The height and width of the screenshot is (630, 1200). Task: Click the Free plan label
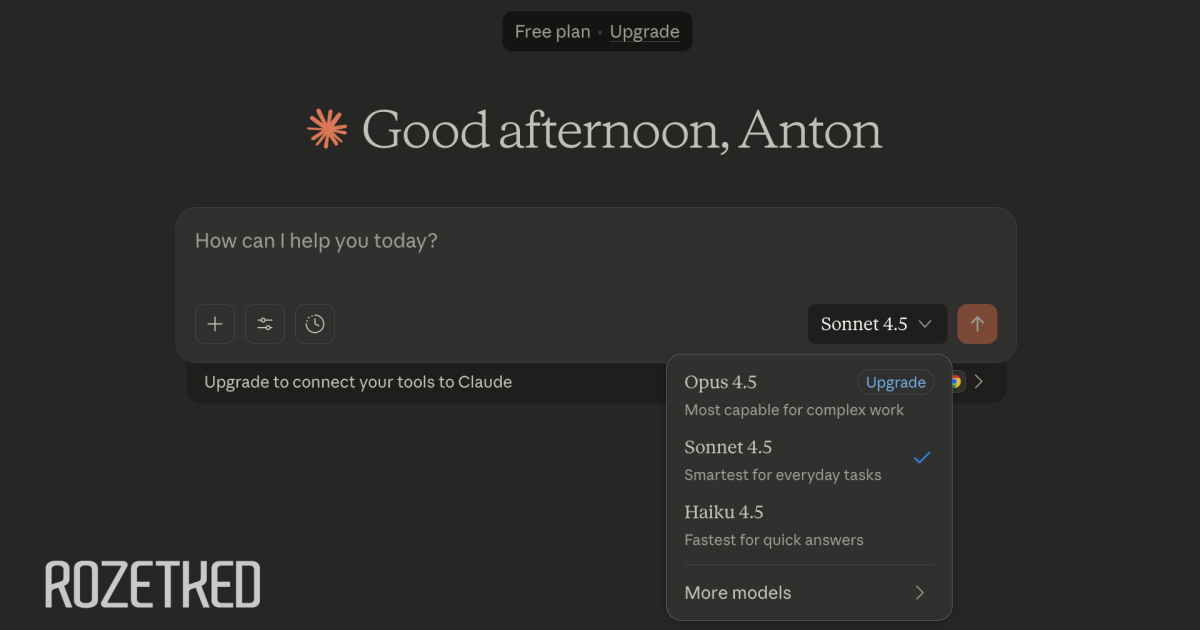[x=552, y=32]
